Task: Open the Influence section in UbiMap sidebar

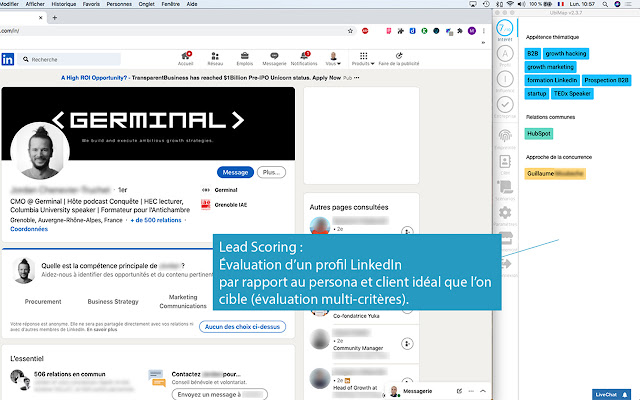Action: pyautogui.click(x=505, y=79)
